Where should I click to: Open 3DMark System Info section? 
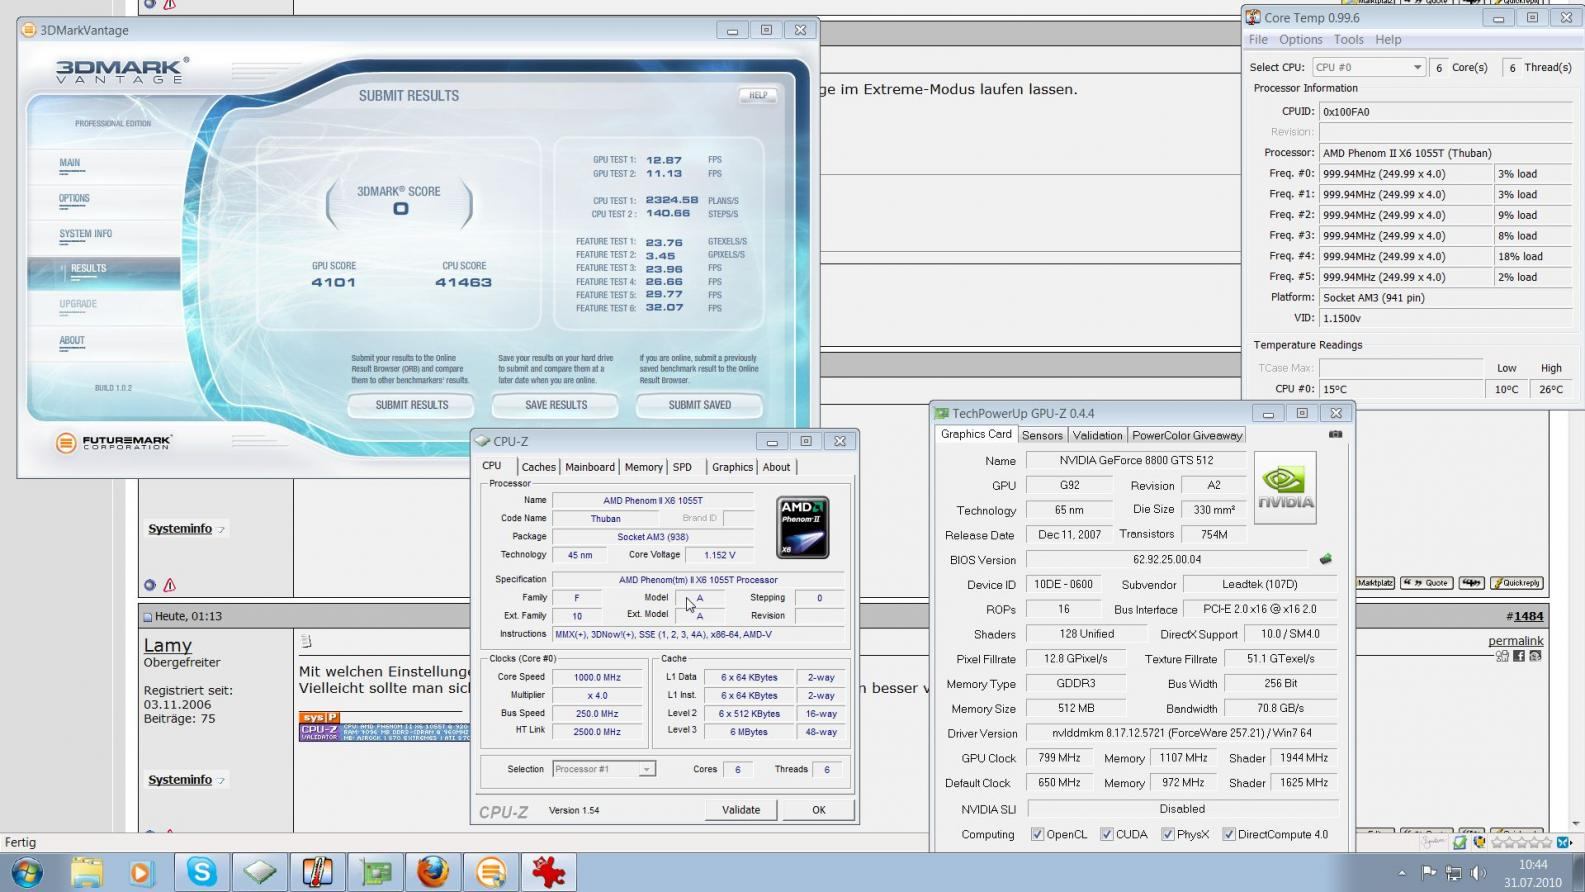(x=85, y=234)
